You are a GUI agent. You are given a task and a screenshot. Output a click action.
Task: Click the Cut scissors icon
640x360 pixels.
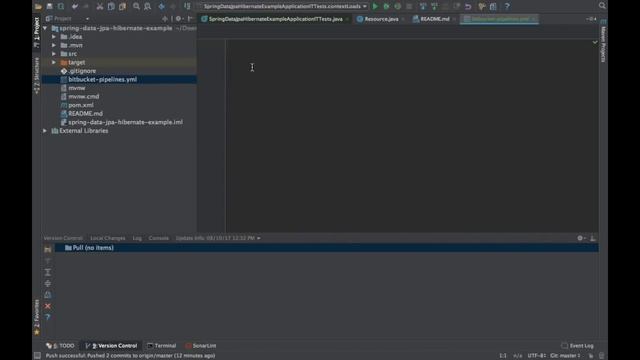[100, 6]
